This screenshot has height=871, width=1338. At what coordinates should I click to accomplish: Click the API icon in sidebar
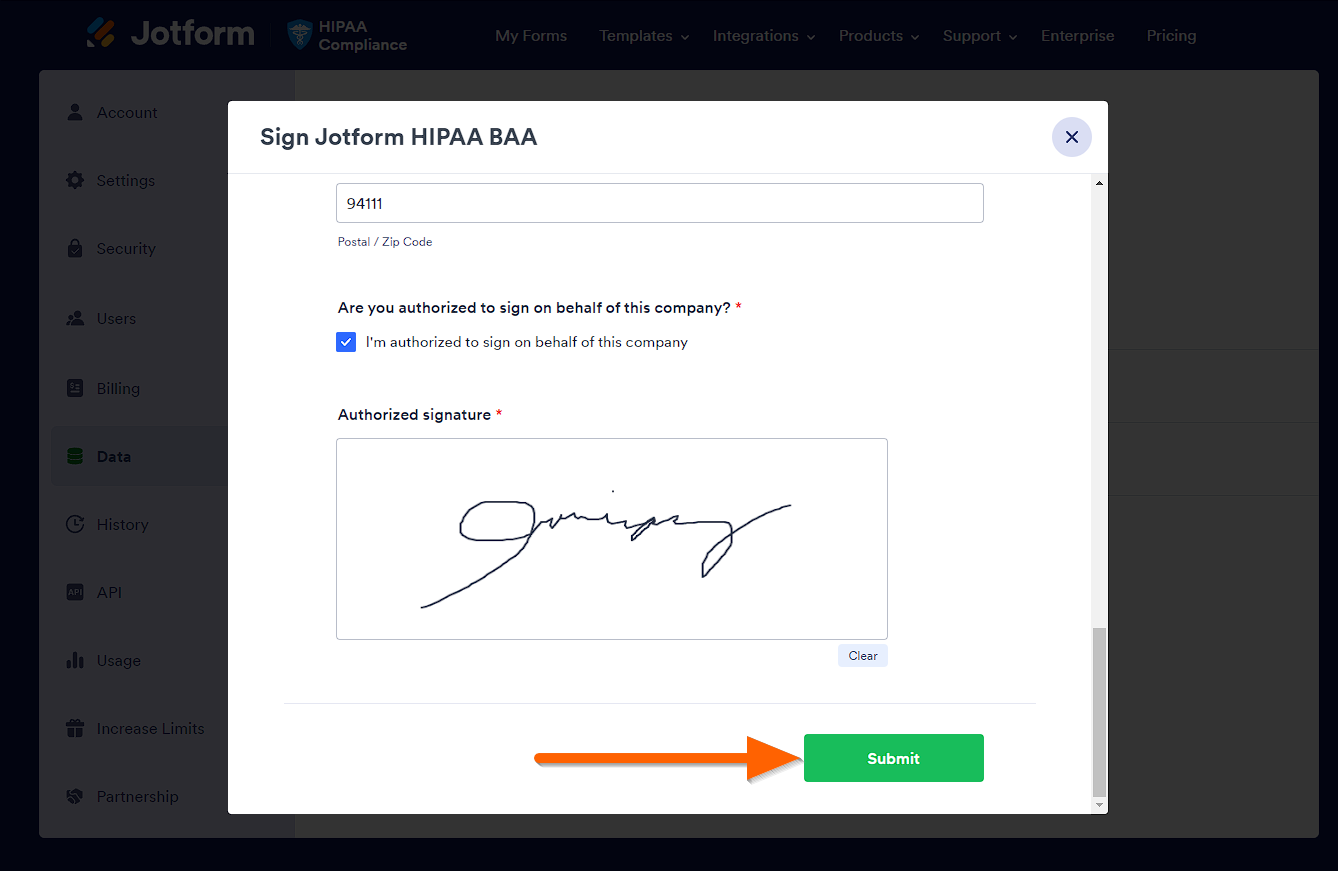click(75, 592)
